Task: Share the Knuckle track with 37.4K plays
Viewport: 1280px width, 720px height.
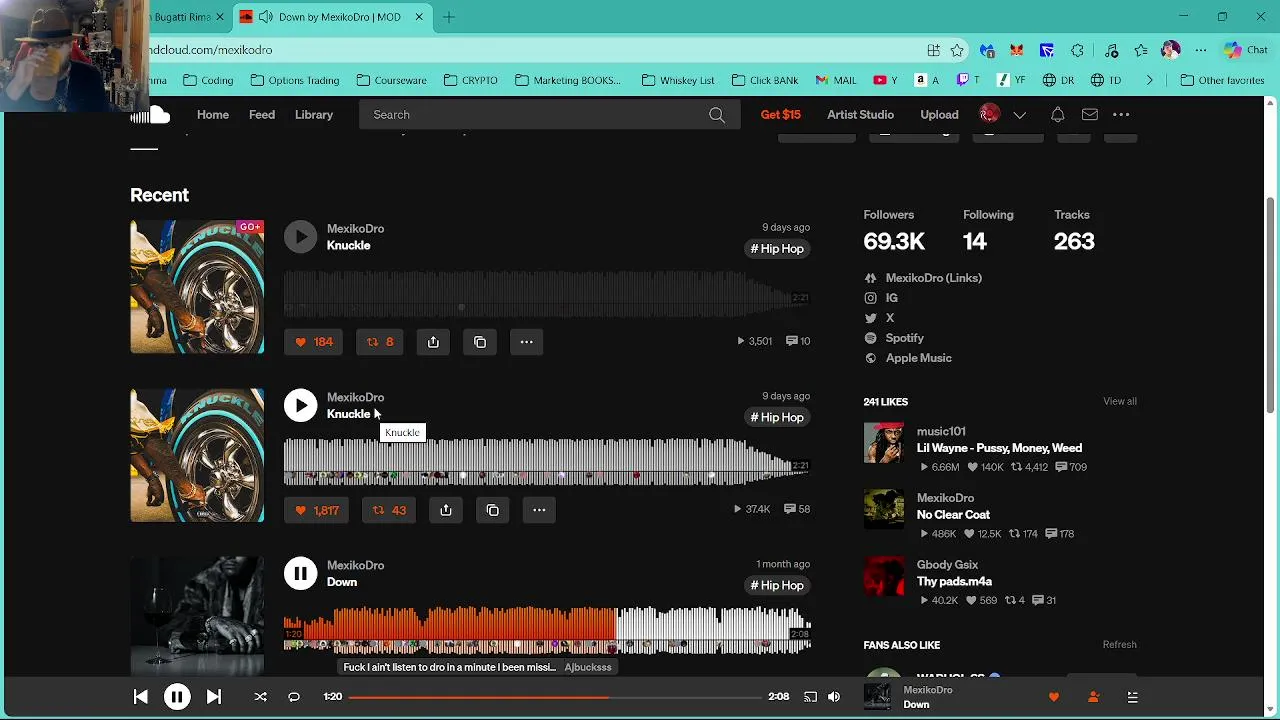Action: point(446,510)
